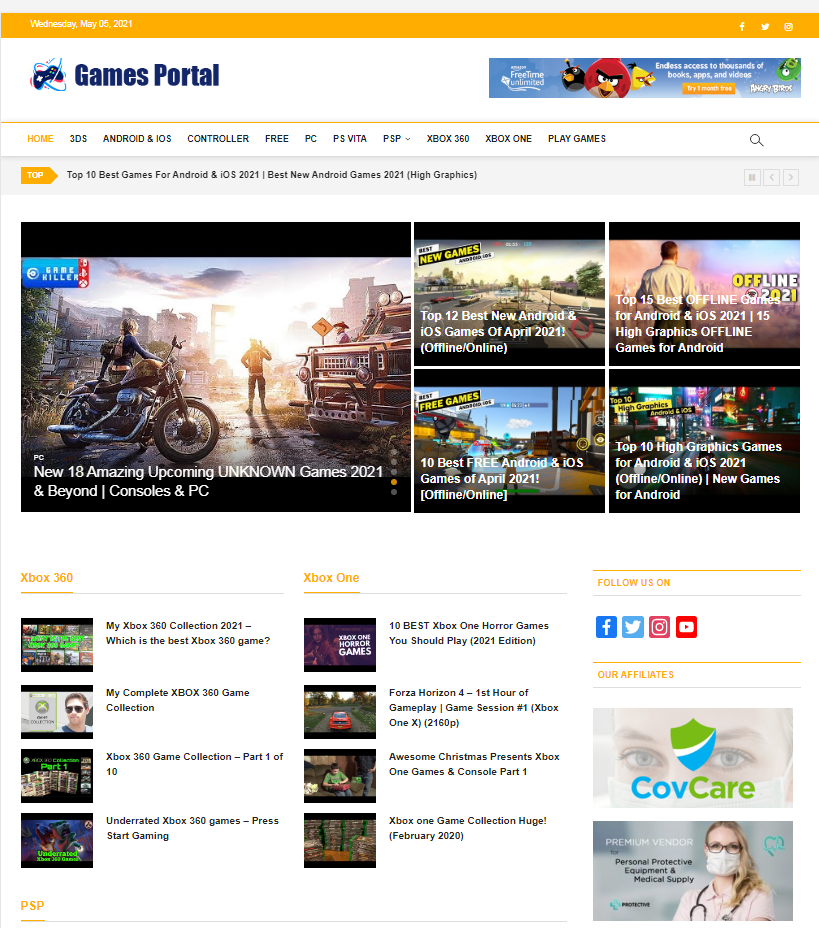Pause the top news ticker

(x=752, y=177)
